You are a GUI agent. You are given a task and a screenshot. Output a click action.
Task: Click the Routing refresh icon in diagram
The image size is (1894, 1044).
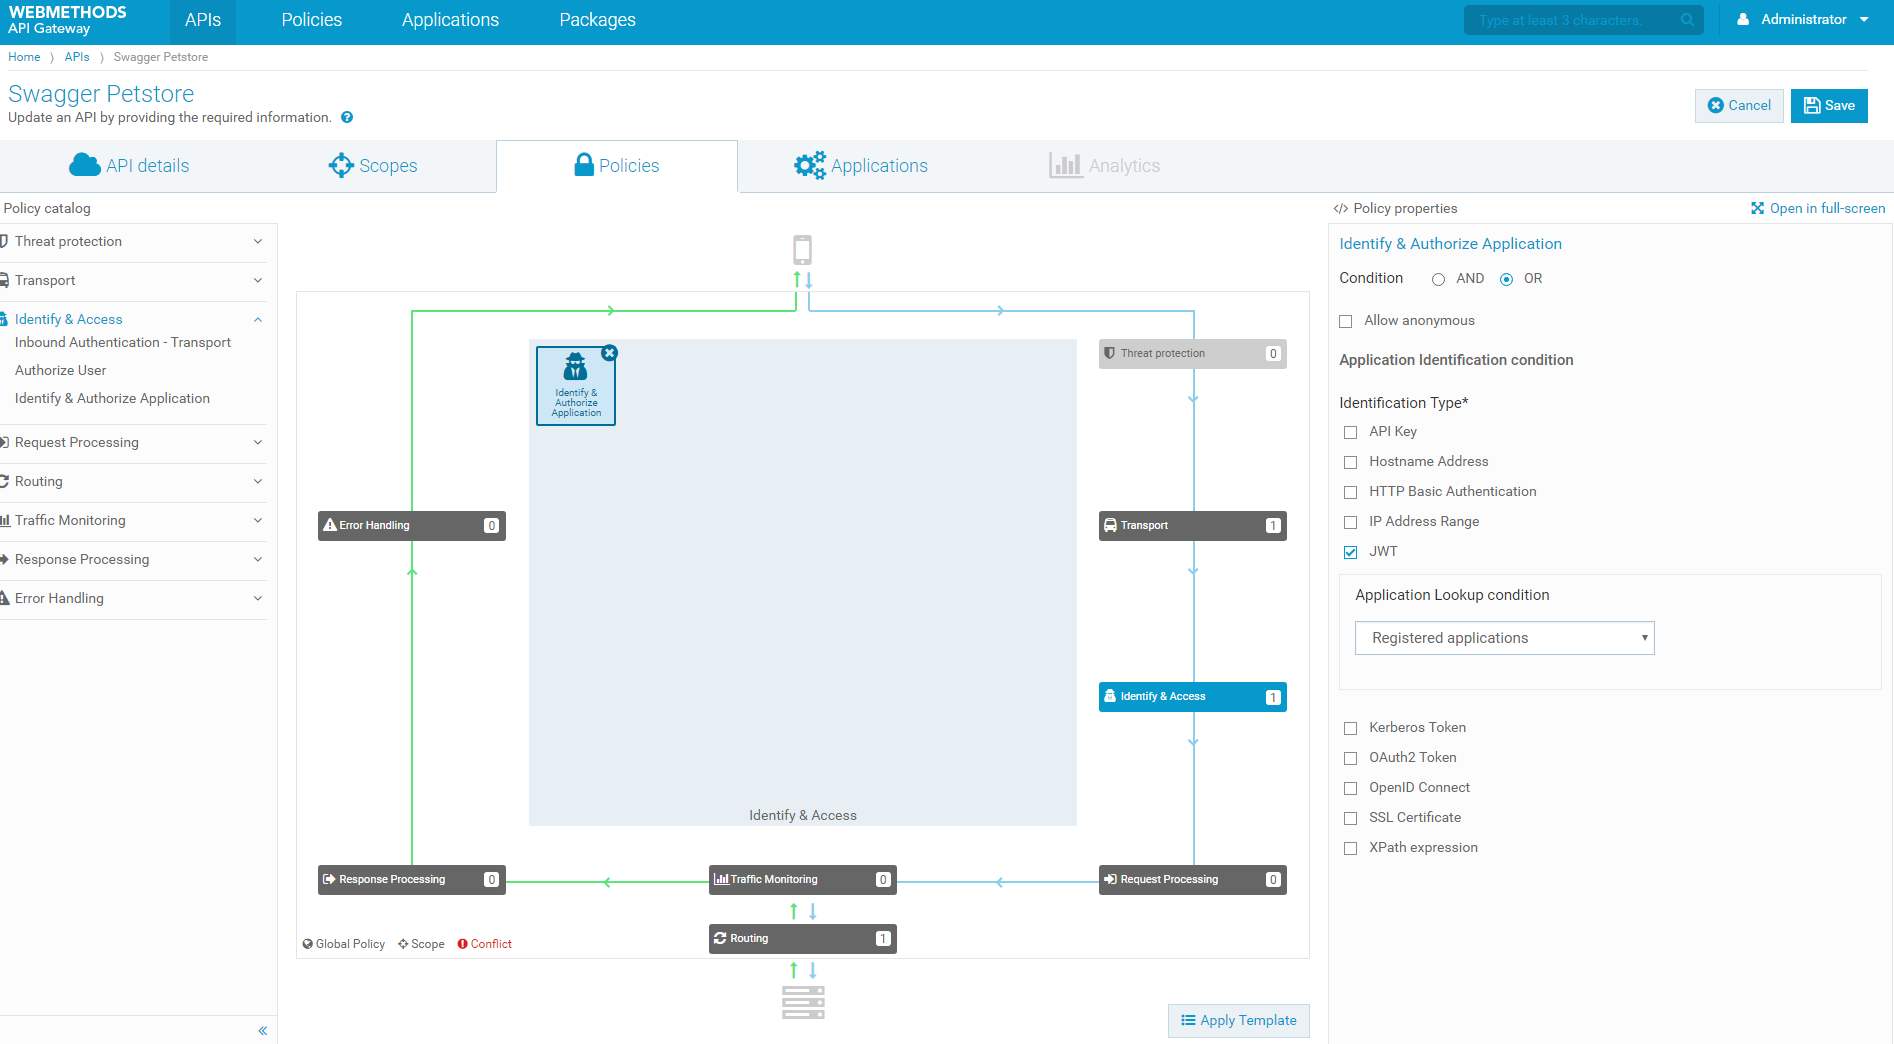(720, 938)
